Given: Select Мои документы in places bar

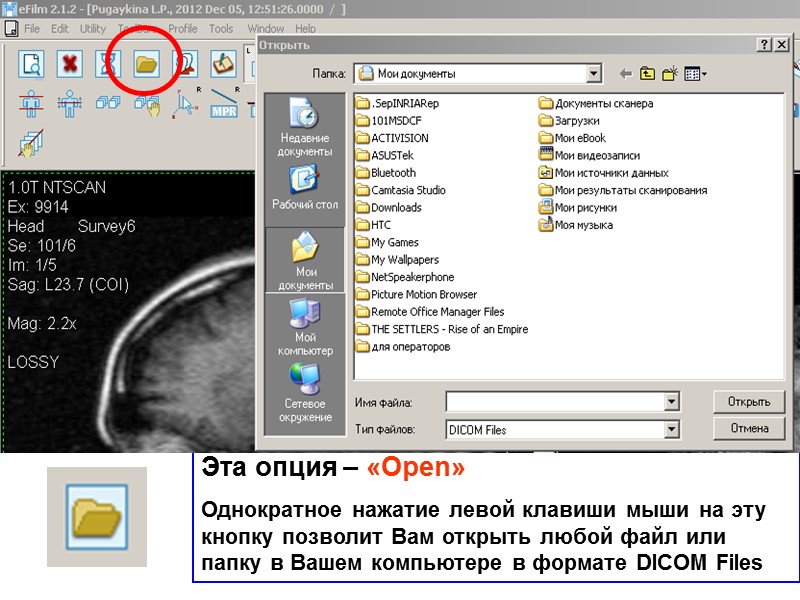Looking at the screenshot, I should [x=305, y=261].
